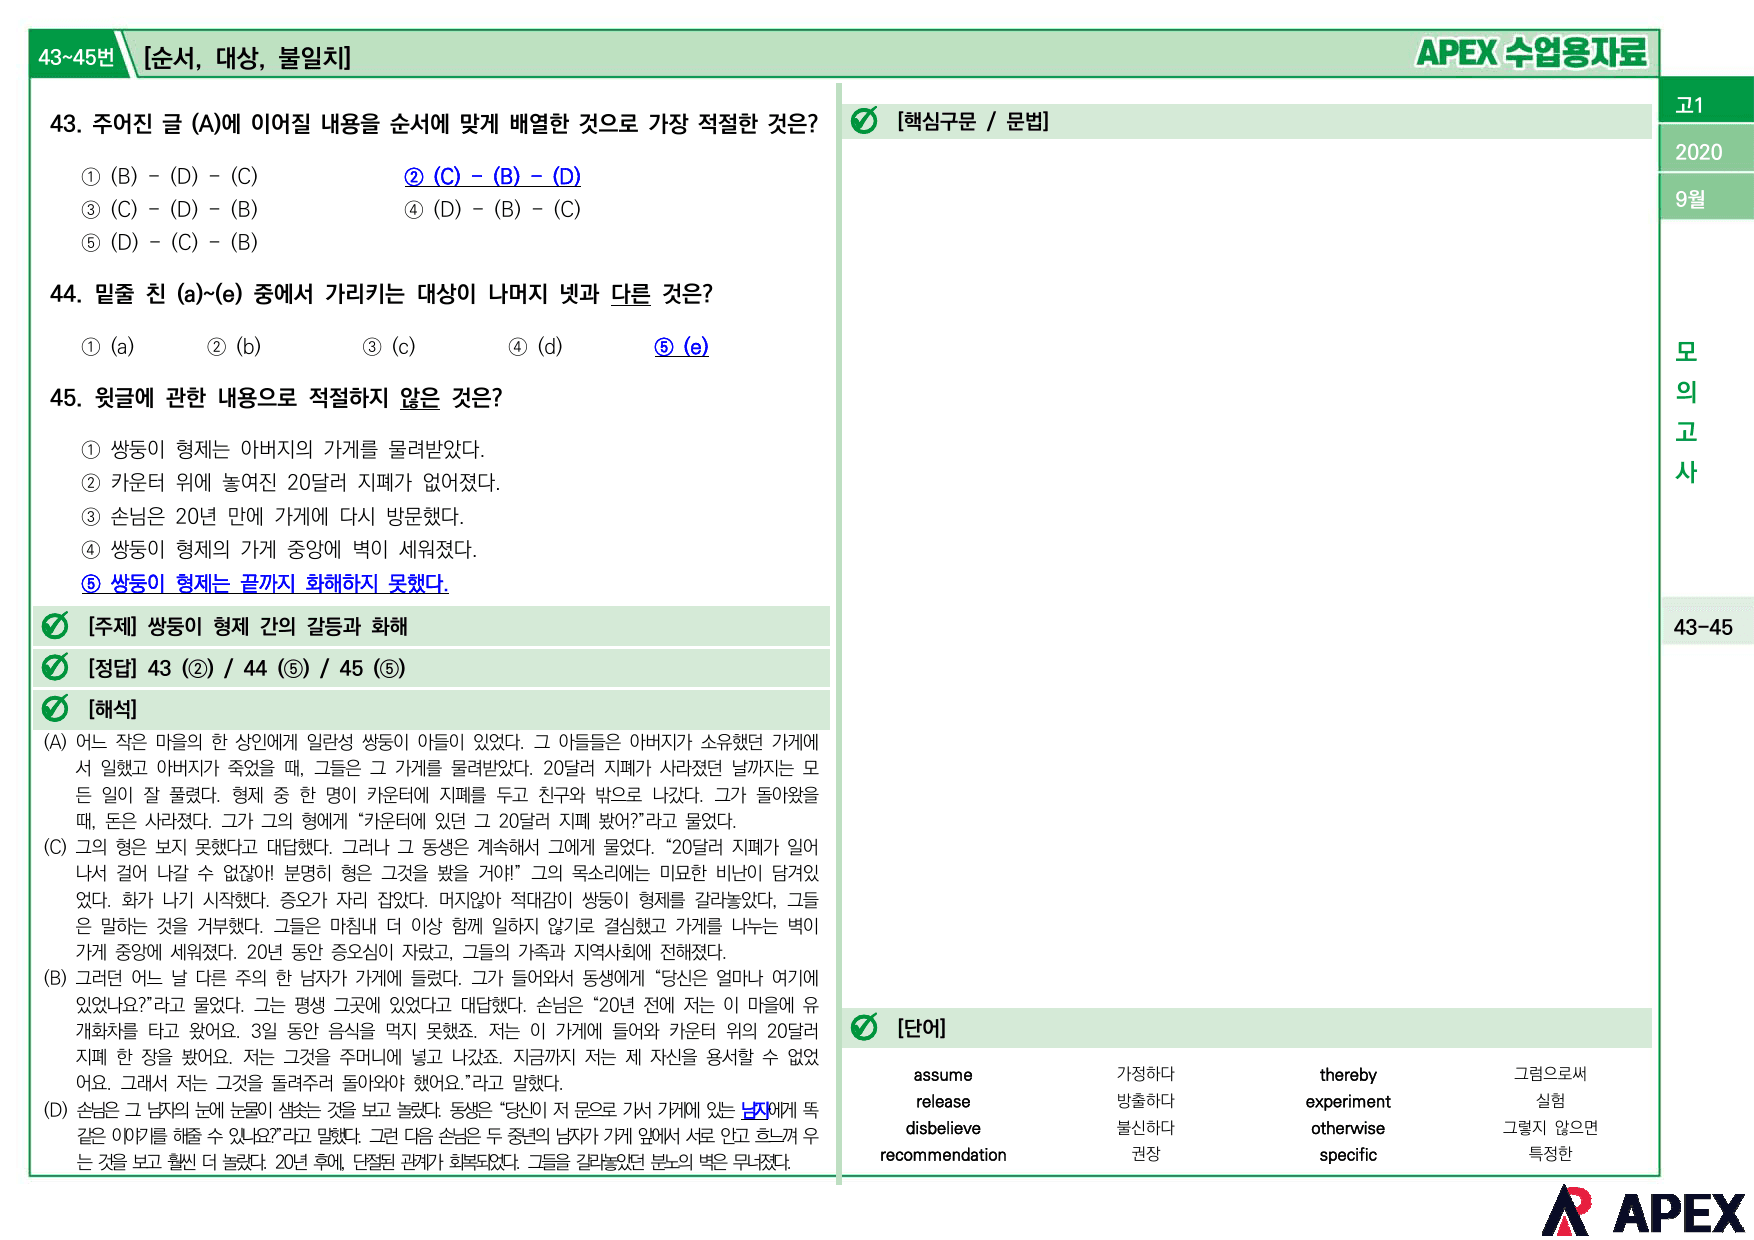Click the underlined 남자 word in paragraph (D)
Viewport: 1754px width, 1240px height.
pos(755,1110)
